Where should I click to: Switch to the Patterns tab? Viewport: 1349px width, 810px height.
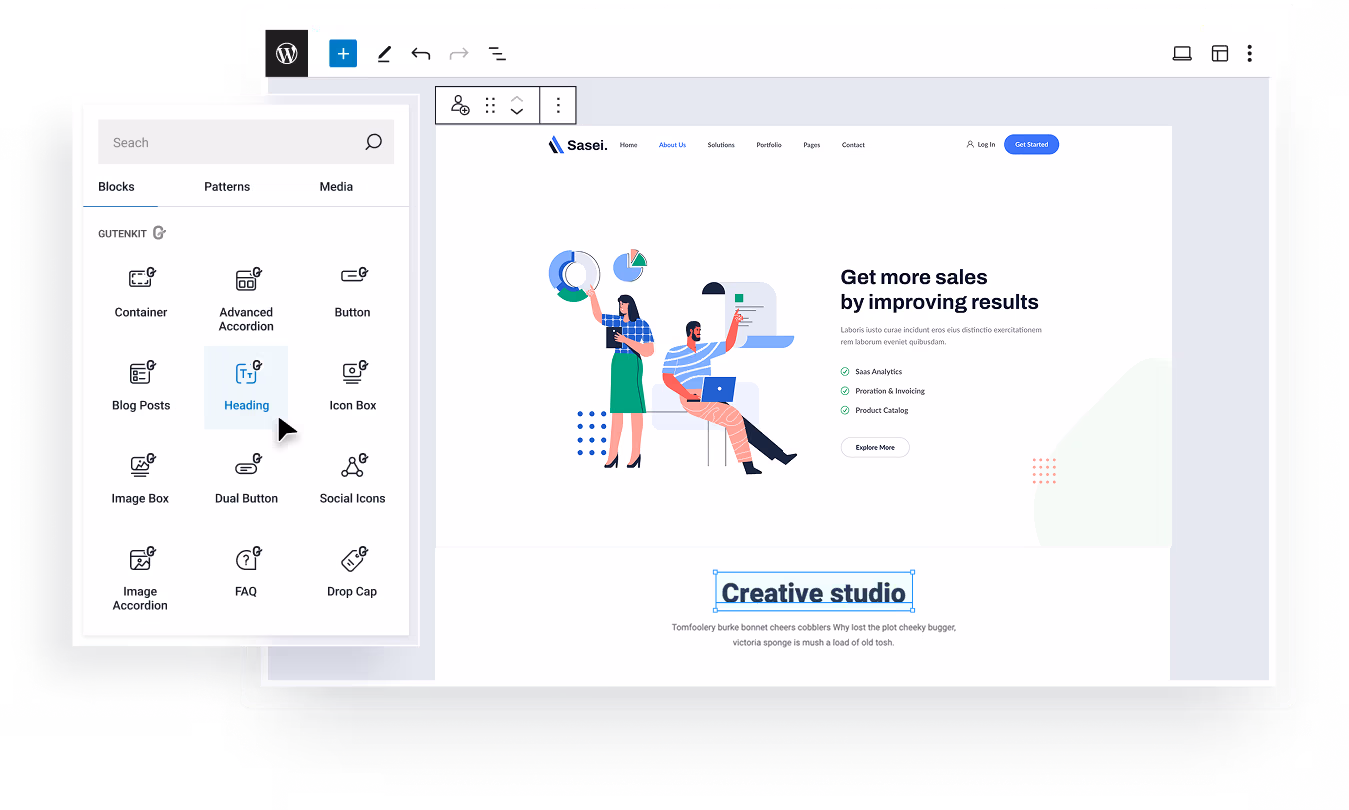pos(227,187)
